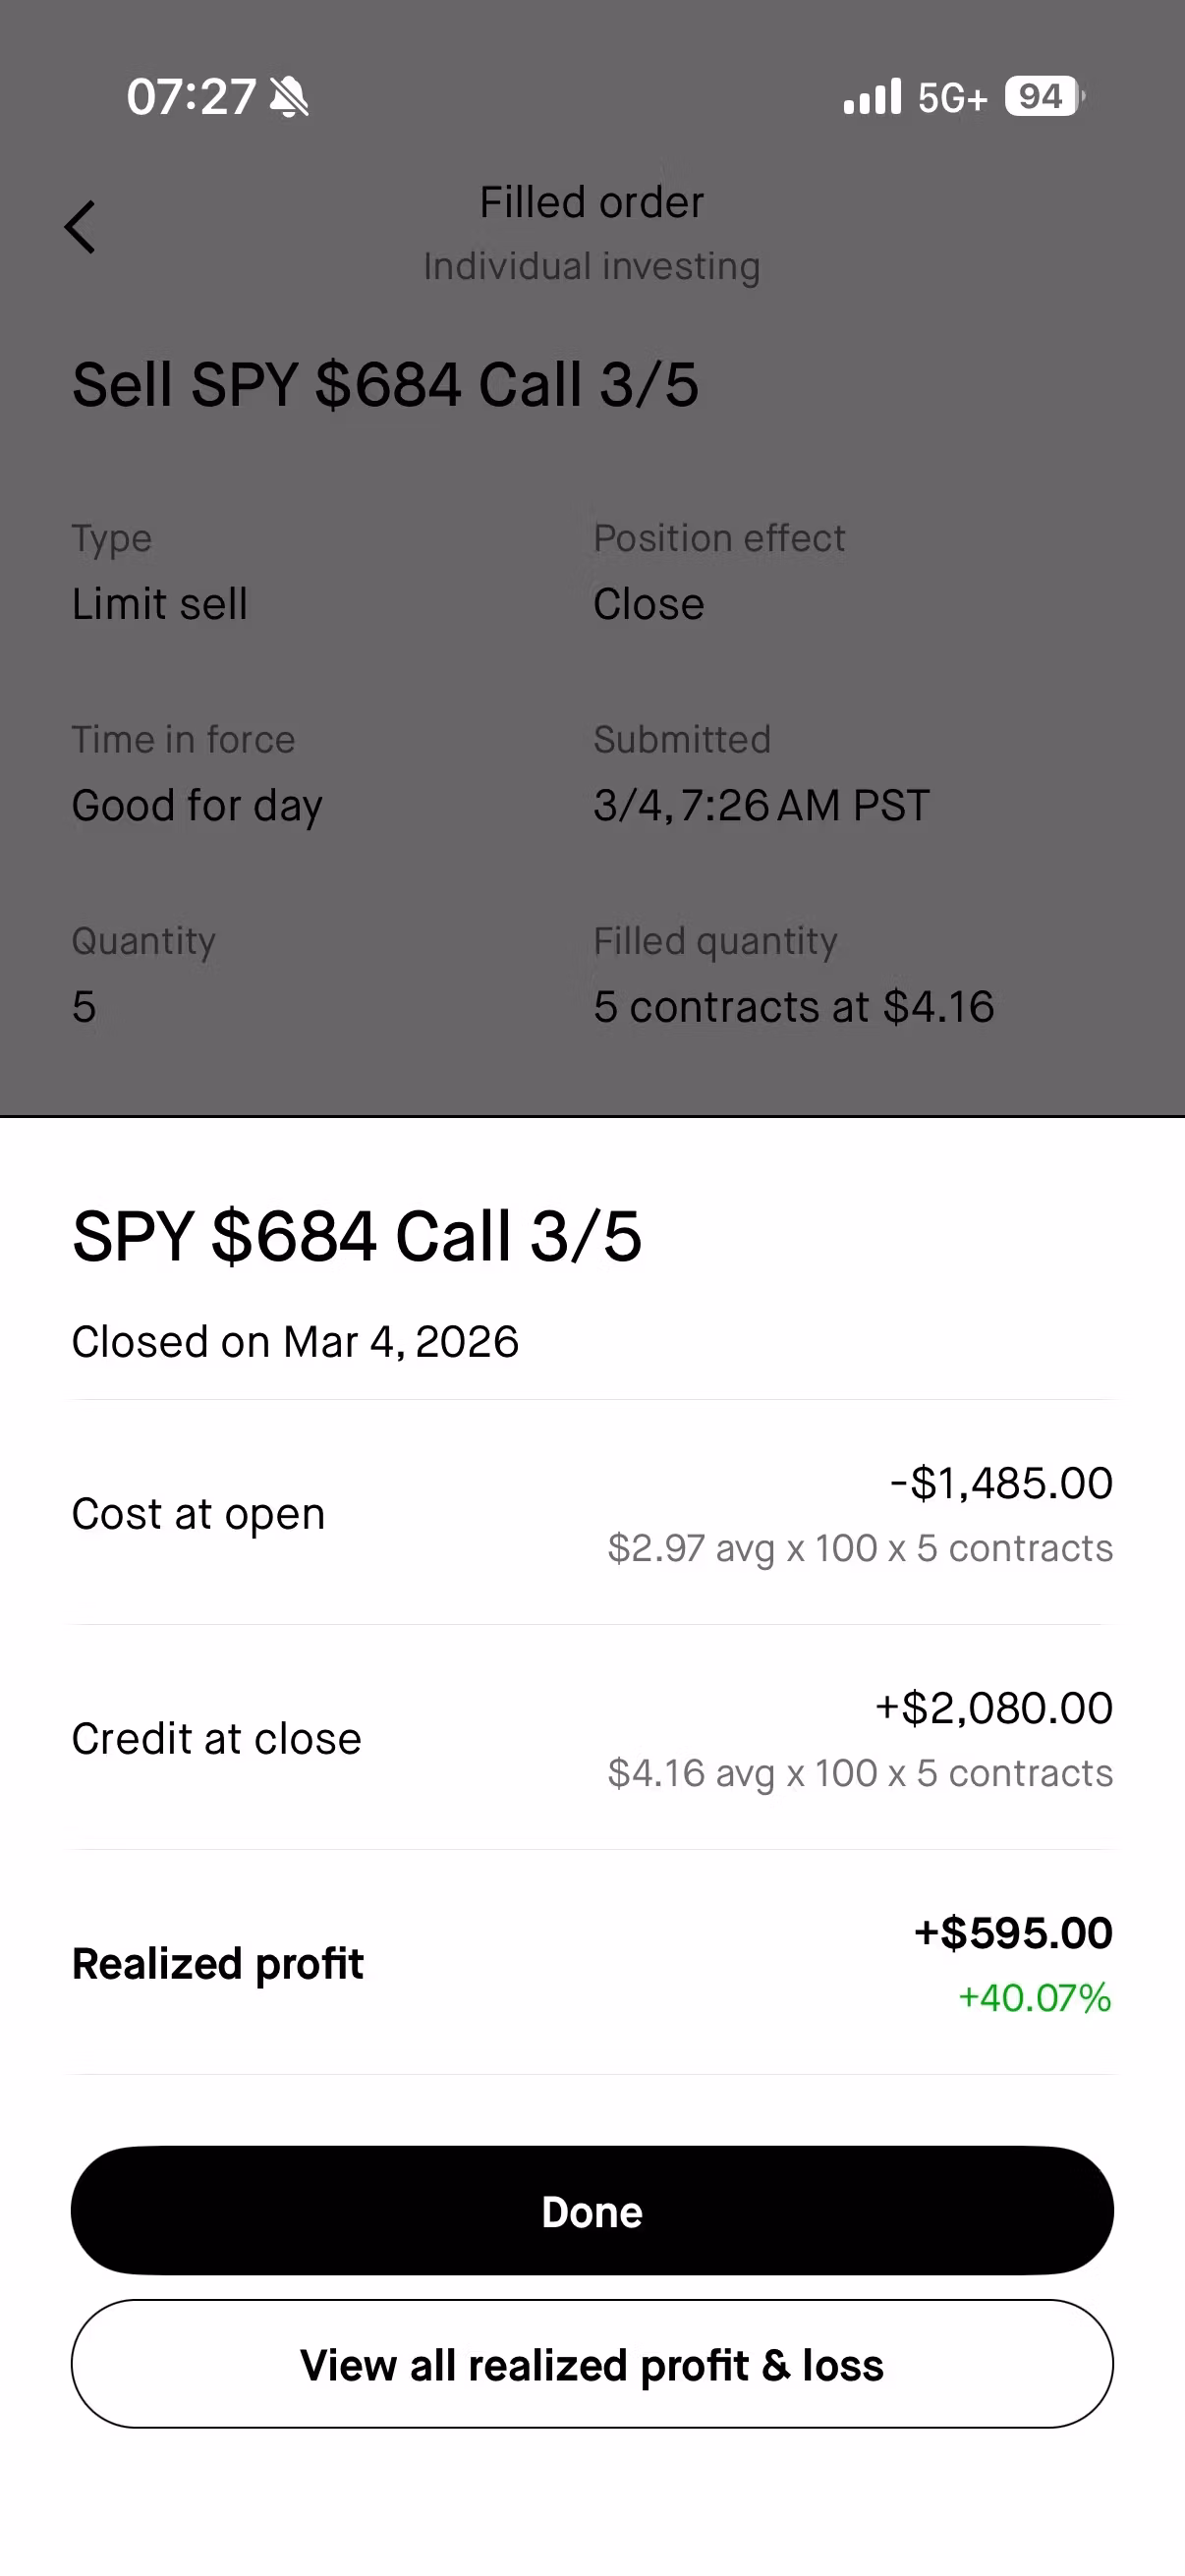Select the Sell SPY $684 Call heading

[385, 385]
